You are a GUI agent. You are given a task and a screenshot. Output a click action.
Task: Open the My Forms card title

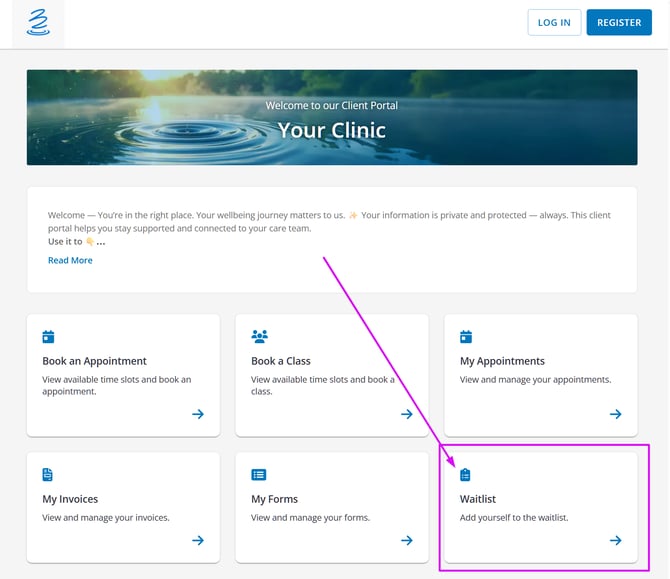(x=274, y=499)
